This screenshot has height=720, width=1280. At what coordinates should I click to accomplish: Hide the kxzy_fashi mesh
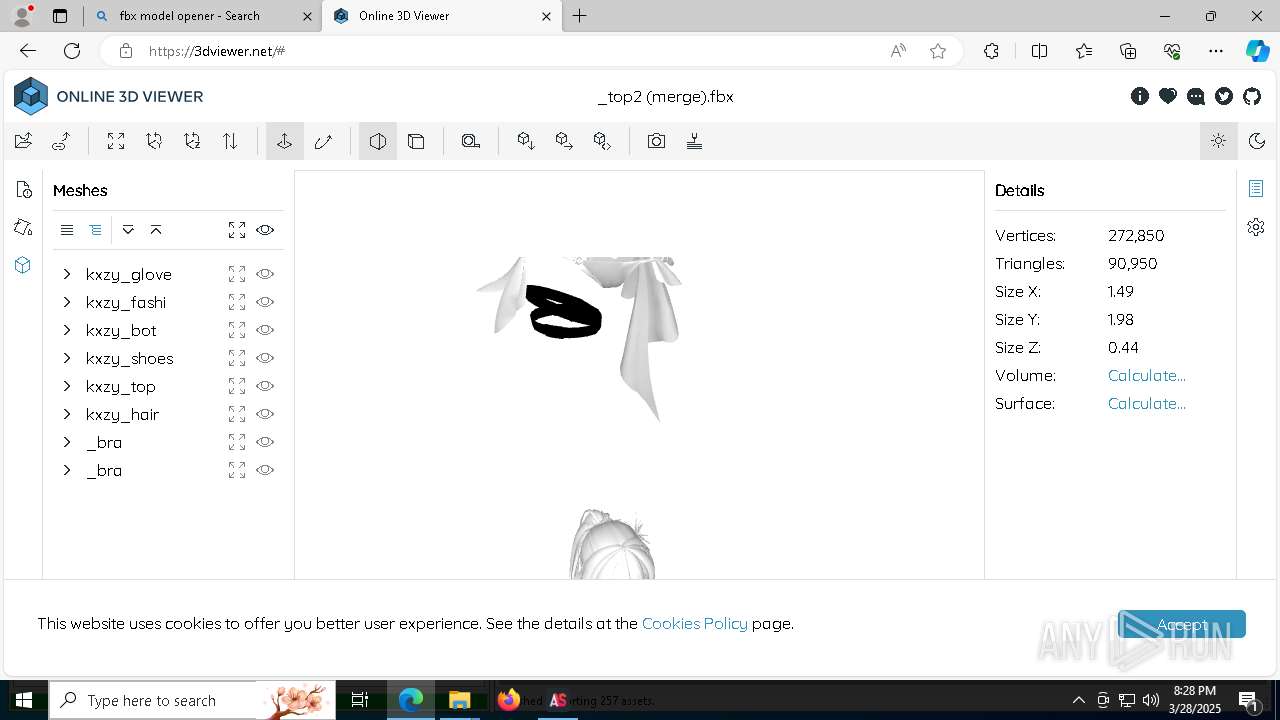265,302
